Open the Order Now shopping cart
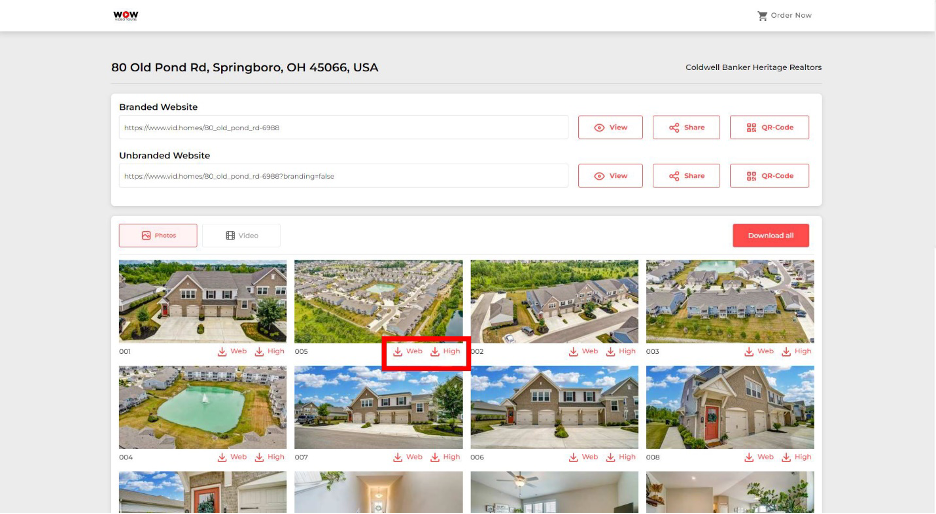 point(784,16)
